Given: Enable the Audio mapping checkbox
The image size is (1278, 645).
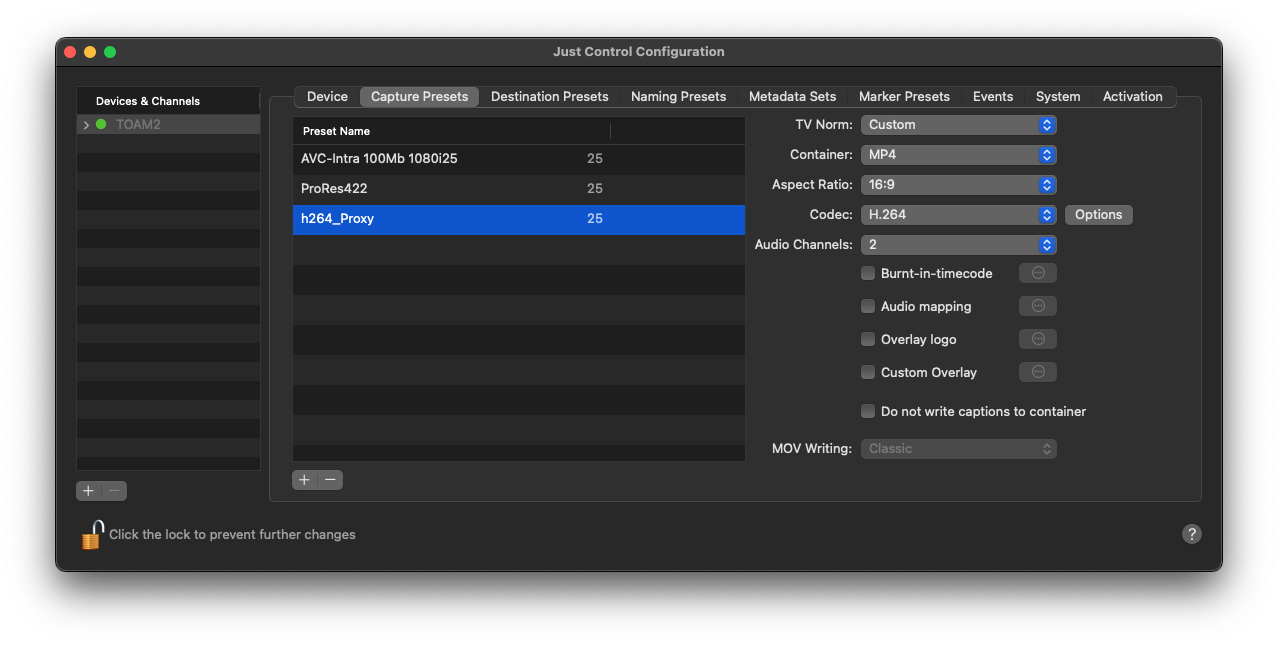Looking at the screenshot, I should [868, 306].
